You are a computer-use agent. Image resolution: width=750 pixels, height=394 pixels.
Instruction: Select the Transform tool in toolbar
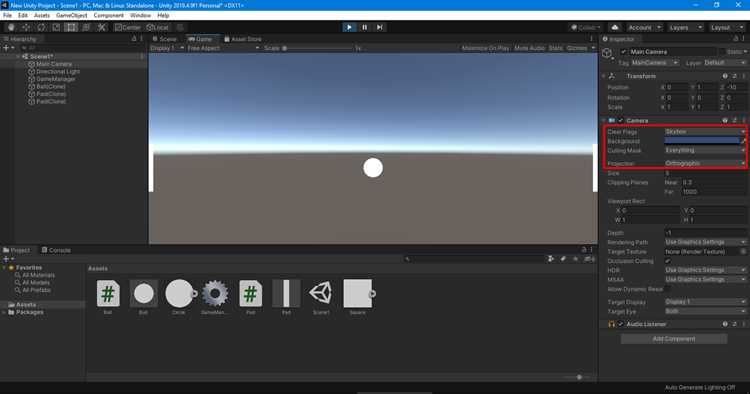coord(87,27)
